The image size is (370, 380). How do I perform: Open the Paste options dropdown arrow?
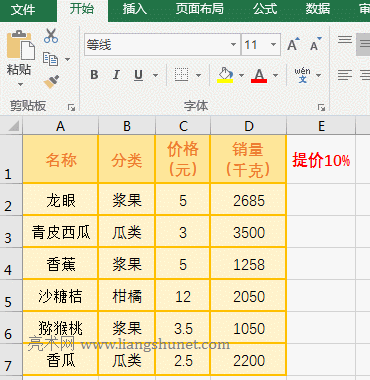(20, 84)
